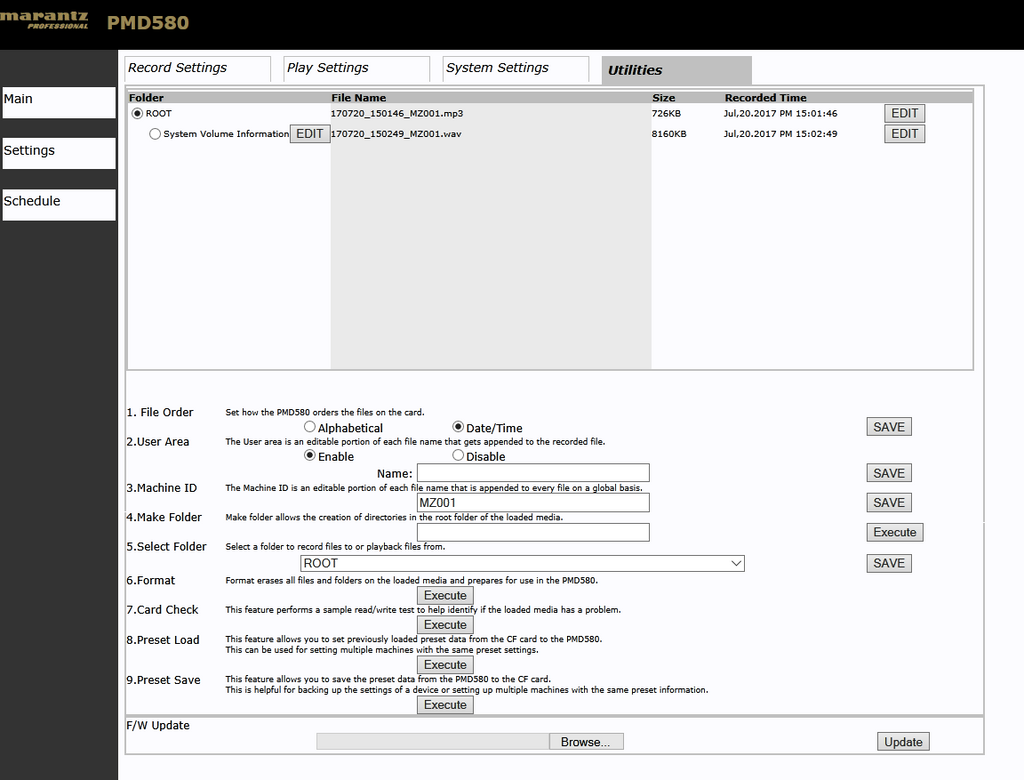Select System Volume Information folder radio

pos(155,134)
